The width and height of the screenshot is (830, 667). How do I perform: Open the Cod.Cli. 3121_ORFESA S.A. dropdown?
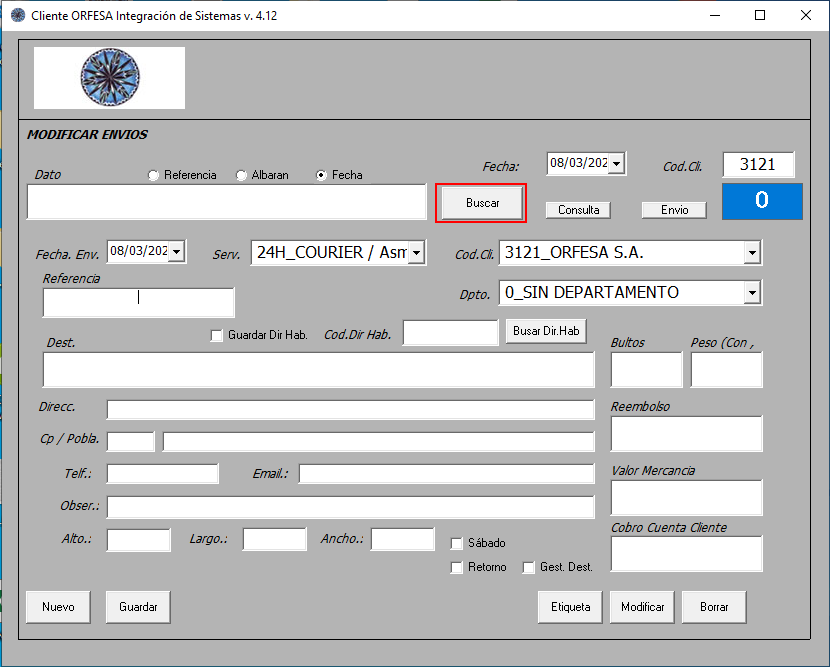tap(752, 253)
